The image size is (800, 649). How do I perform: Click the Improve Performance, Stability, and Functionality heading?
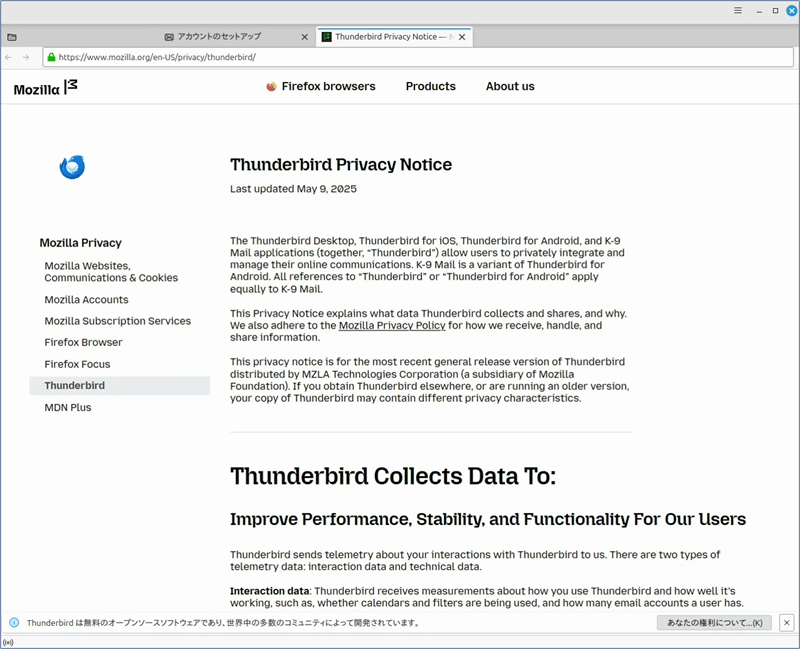(x=488, y=519)
